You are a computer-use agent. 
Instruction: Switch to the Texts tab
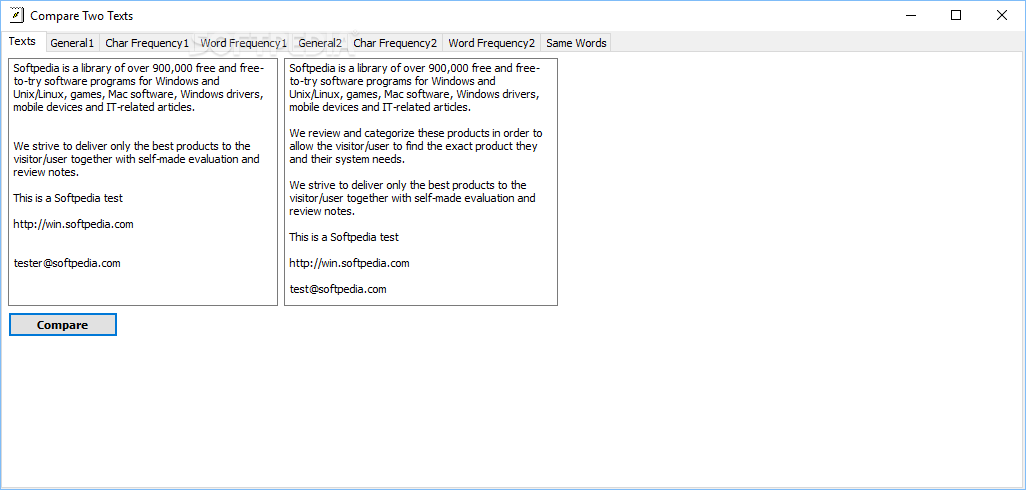coord(23,41)
